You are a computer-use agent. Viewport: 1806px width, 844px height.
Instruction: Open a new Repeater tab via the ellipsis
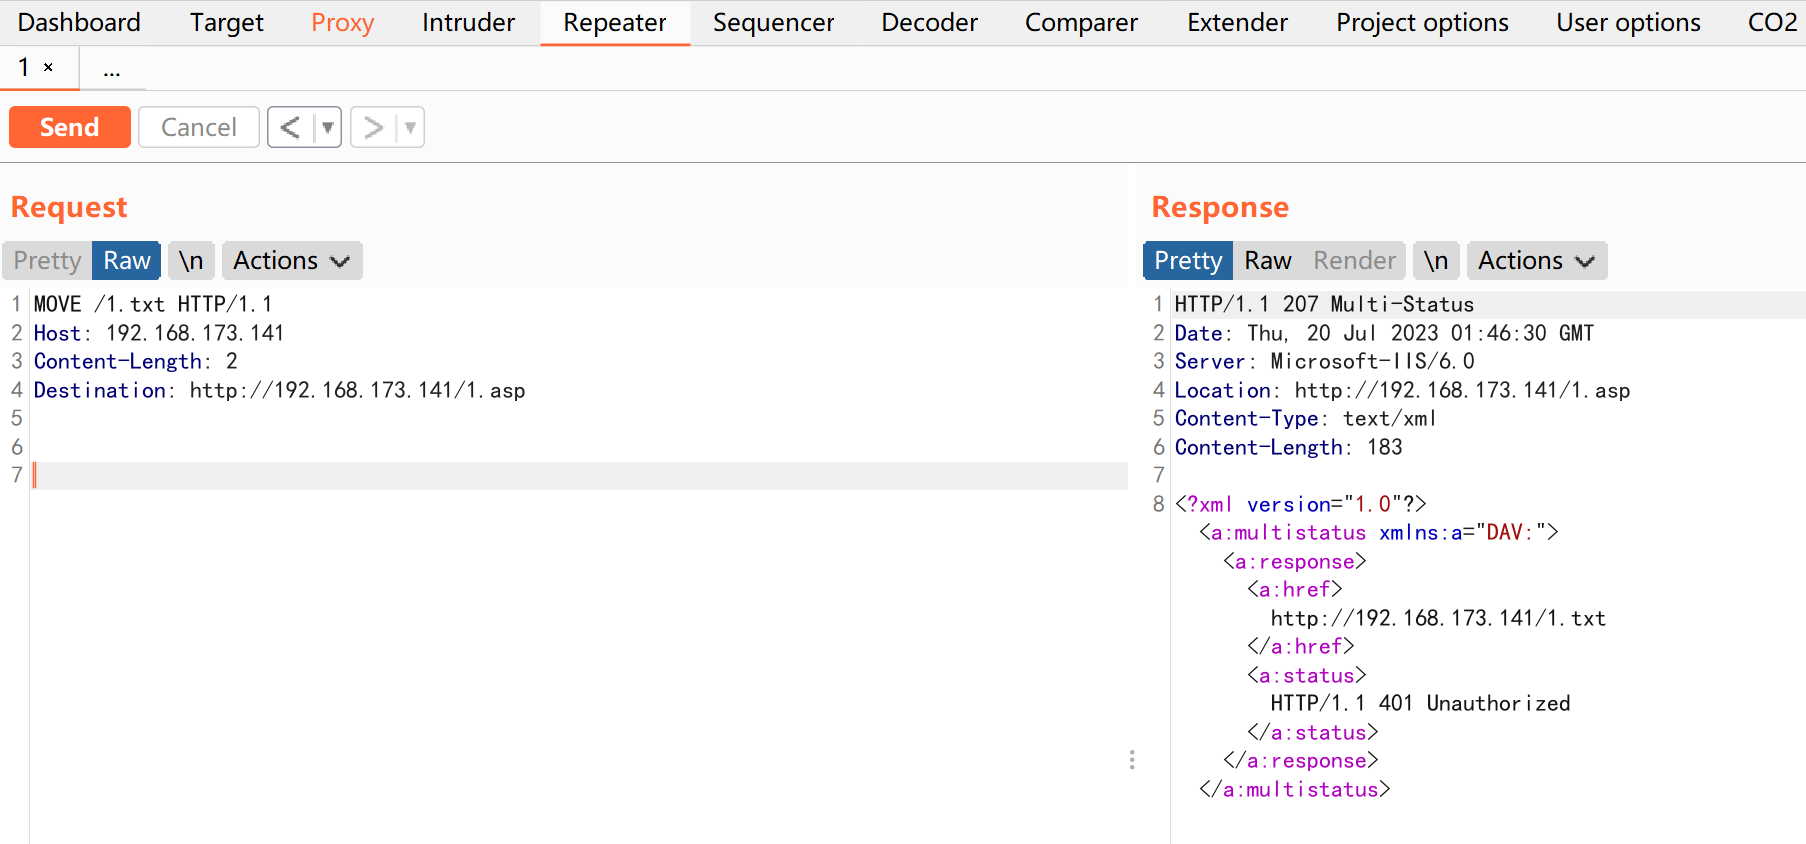click(x=111, y=69)
